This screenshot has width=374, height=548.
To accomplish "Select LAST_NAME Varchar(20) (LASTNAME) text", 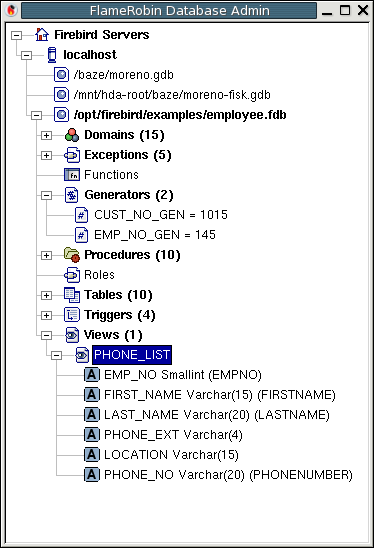I will [217, 415].
